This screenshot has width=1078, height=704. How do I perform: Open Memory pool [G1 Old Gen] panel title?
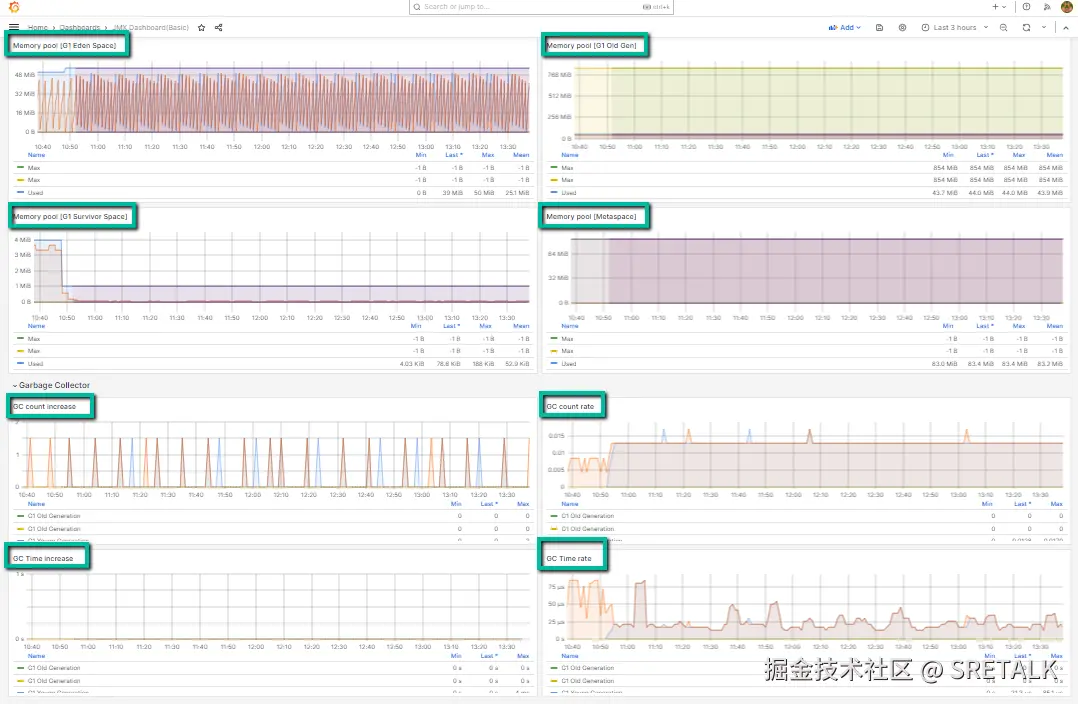point(591,45)
